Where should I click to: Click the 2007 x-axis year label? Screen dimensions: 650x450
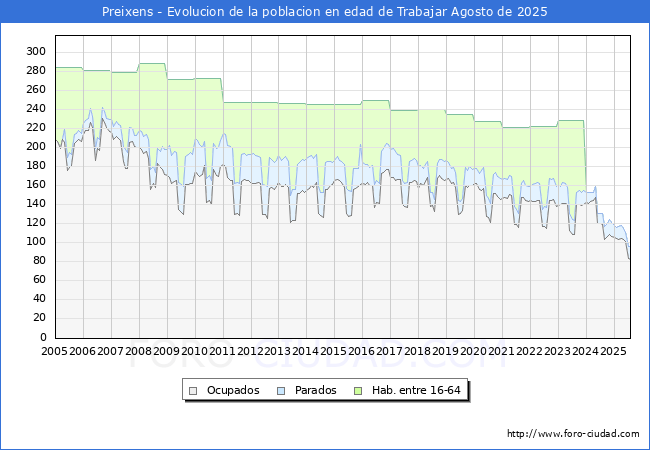(x=110, y=351)
